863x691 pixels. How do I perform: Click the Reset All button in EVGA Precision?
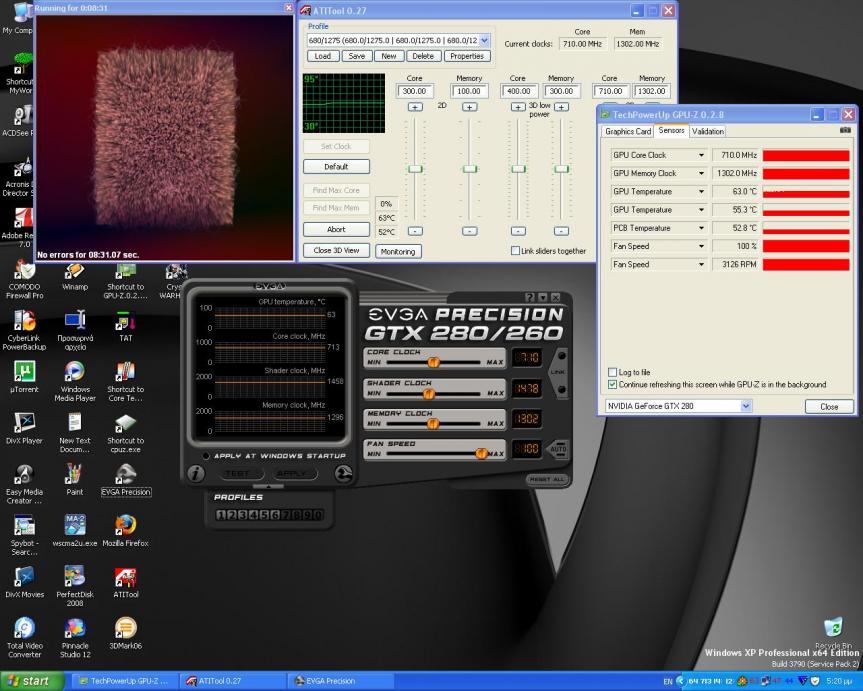click(548, 479)
